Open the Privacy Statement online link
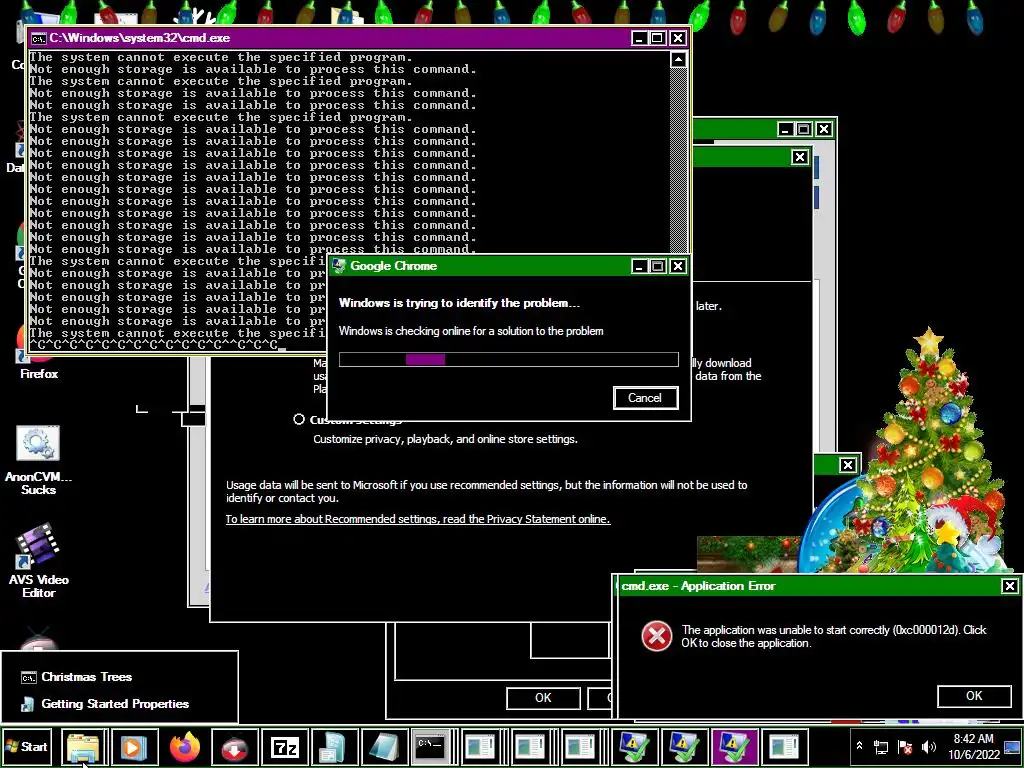Screen dimensions: 1024x768 pos(418,519)
